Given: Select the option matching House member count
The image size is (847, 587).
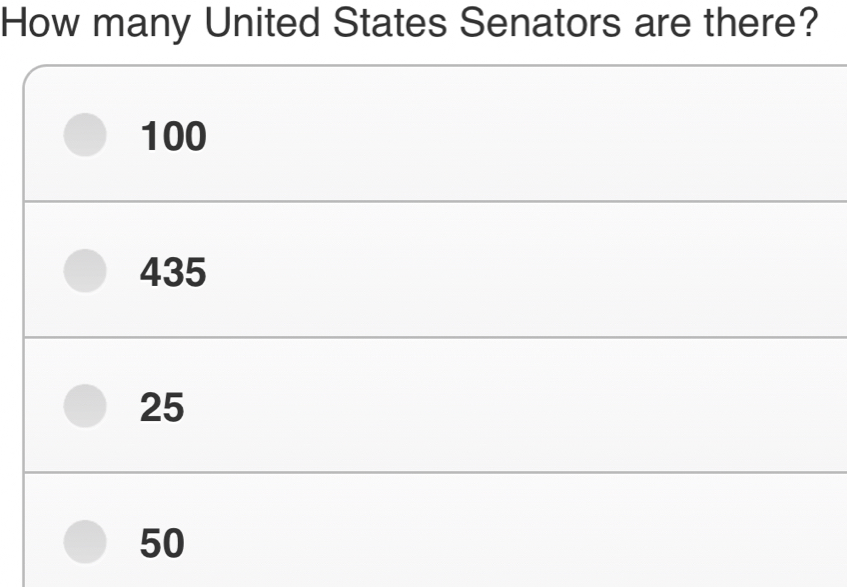Looking at the screenshot, I should [x=85, y=272].
